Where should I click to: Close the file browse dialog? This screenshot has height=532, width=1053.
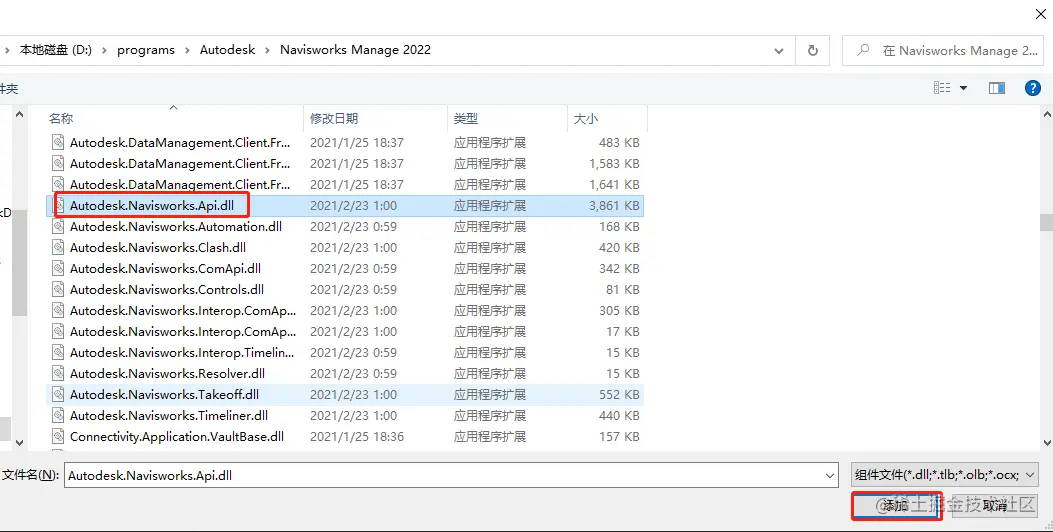coord(1040,13)
